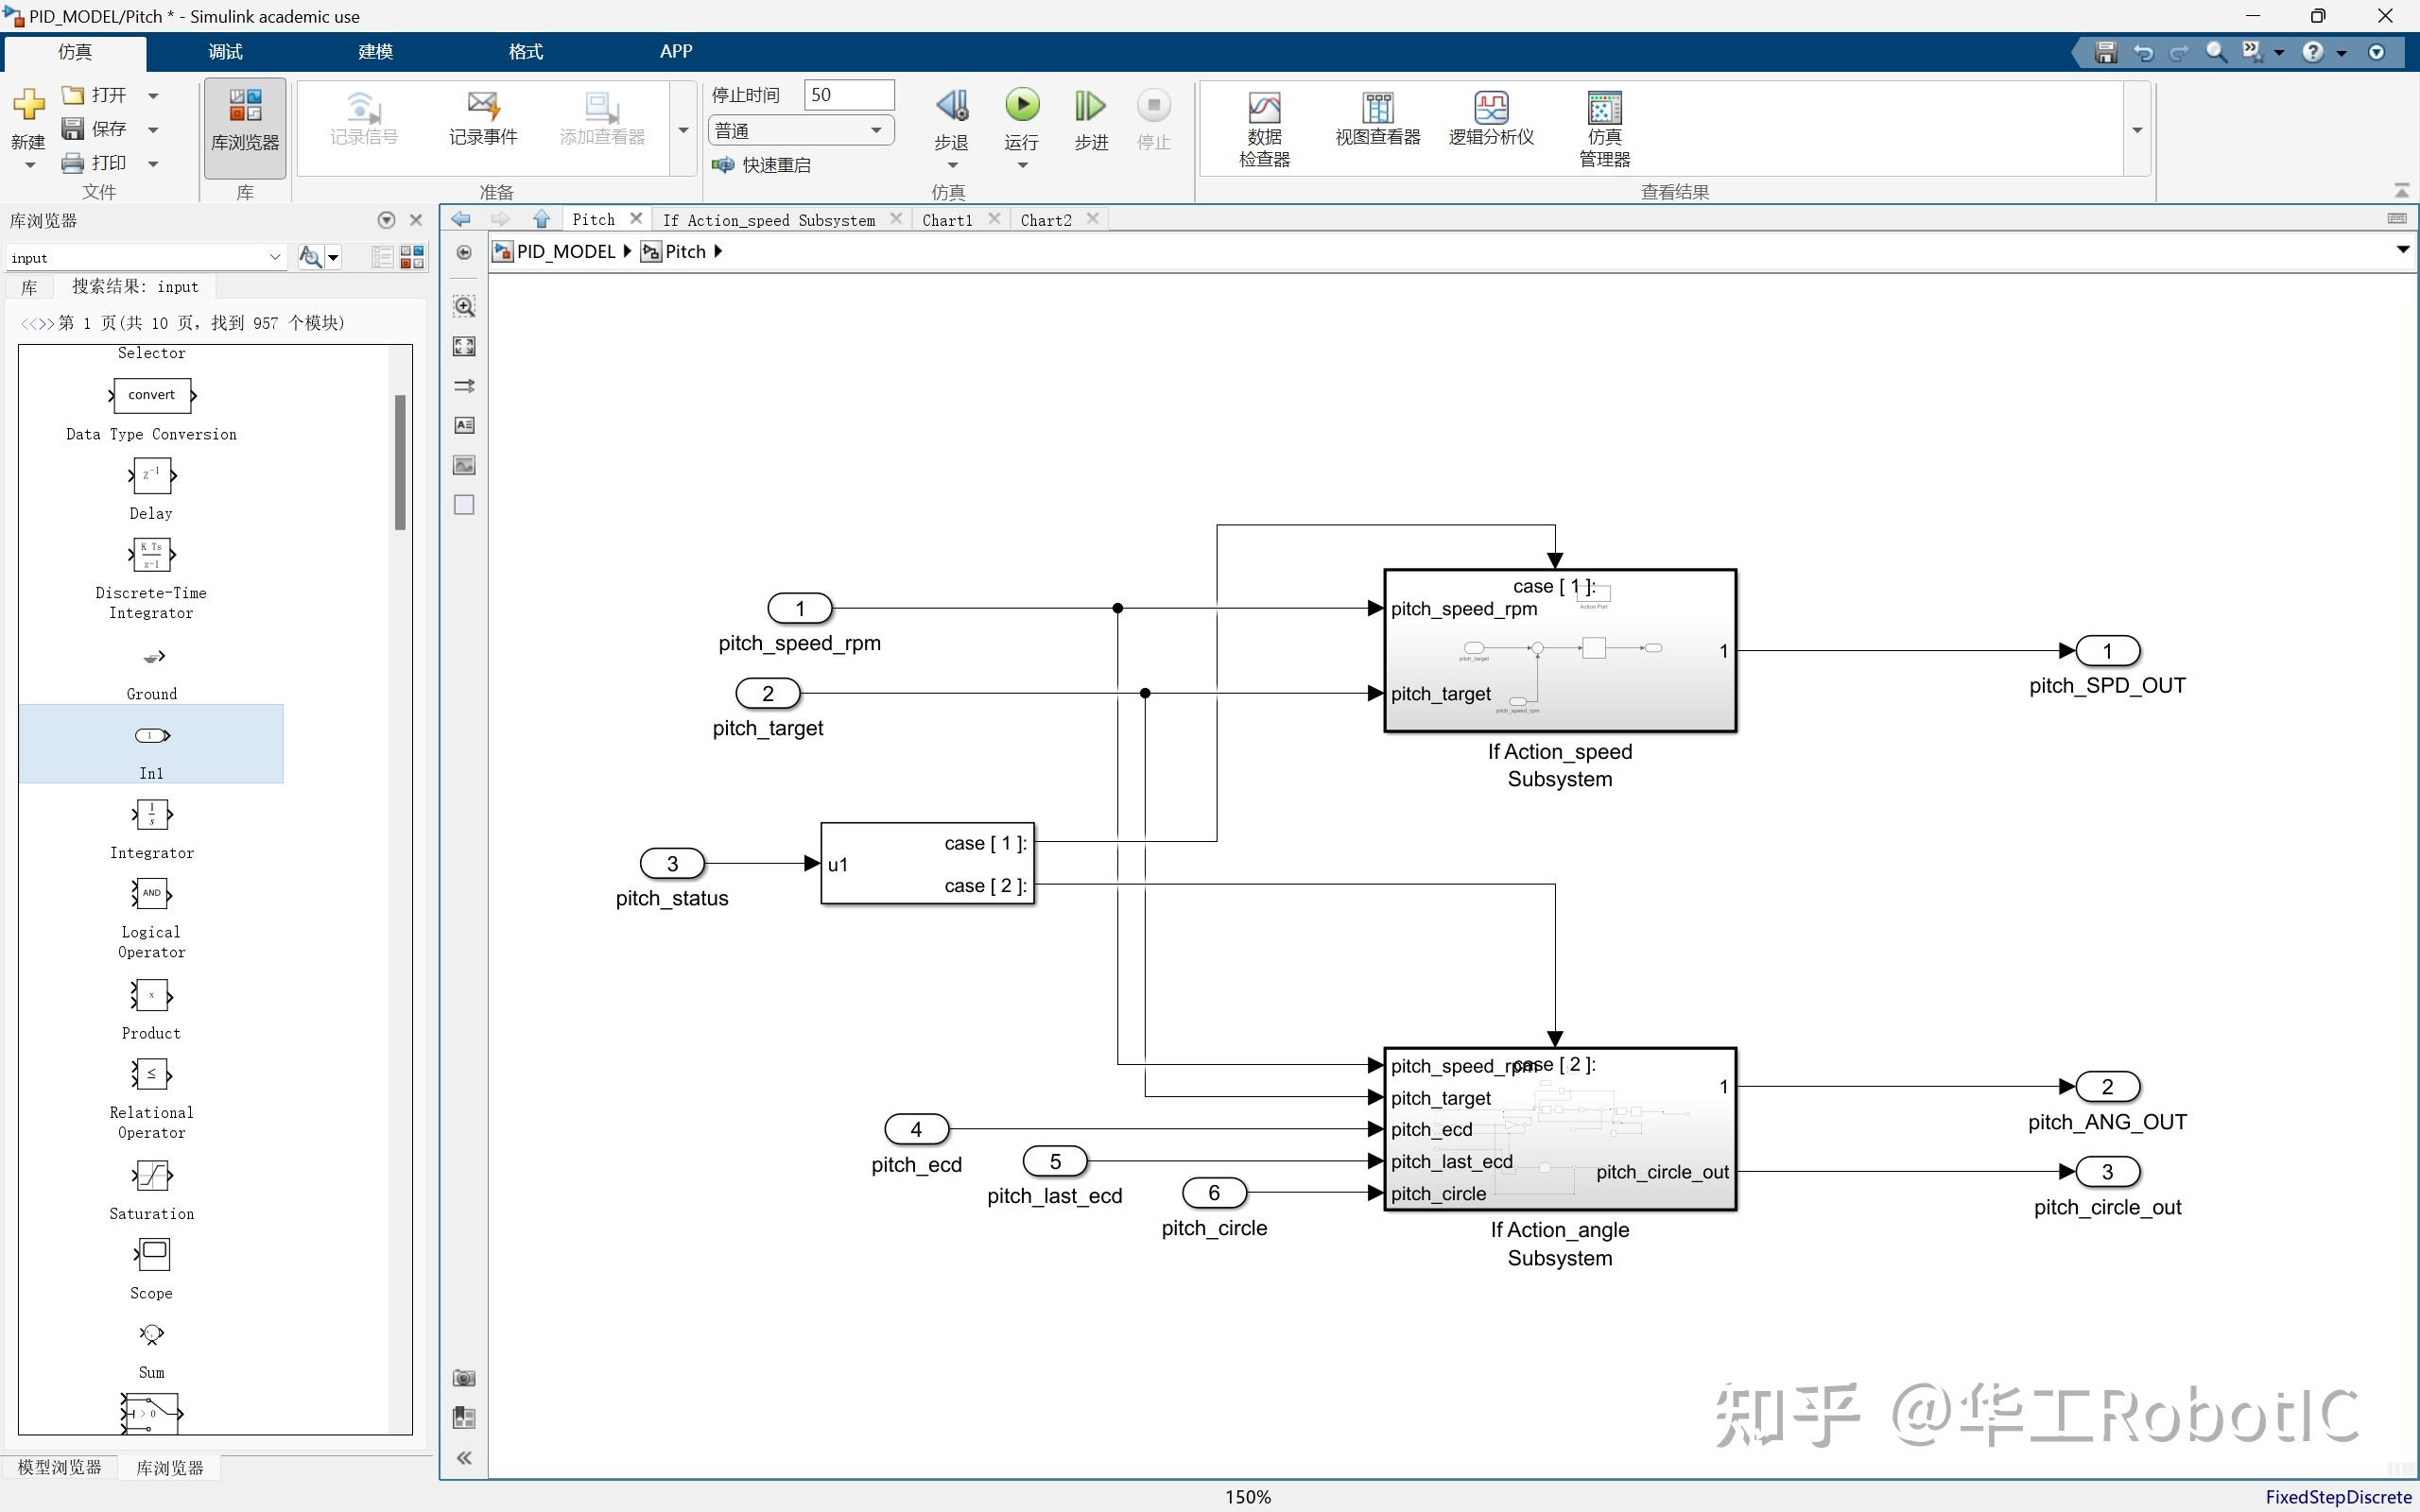Click the Stop Time (停止时间) input field
Screen dimensions: 2420x1512
point(848,95)
